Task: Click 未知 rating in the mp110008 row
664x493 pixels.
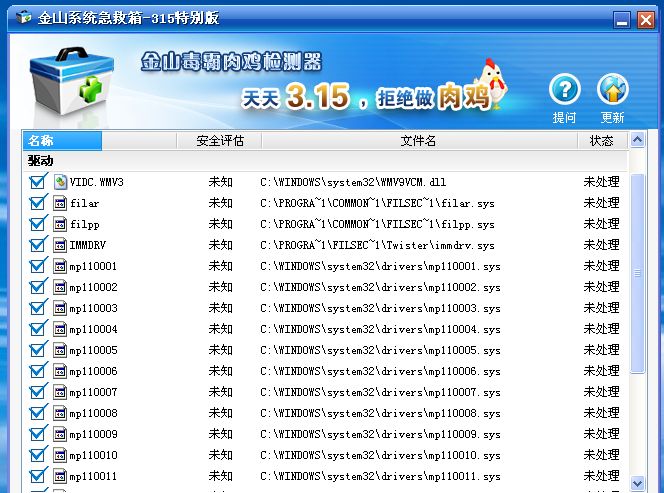Action: coord(221,413)
